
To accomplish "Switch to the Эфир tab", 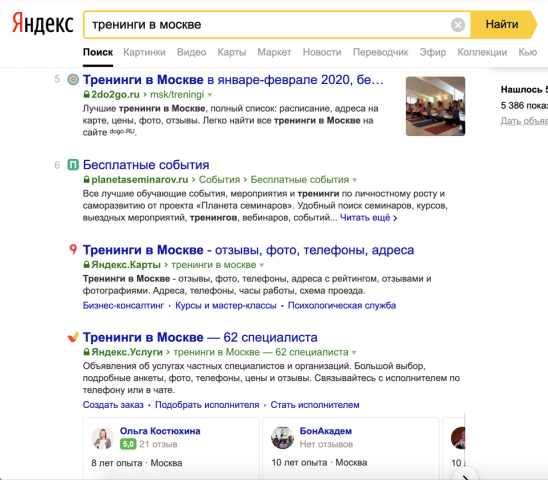I will pos(433,52).
